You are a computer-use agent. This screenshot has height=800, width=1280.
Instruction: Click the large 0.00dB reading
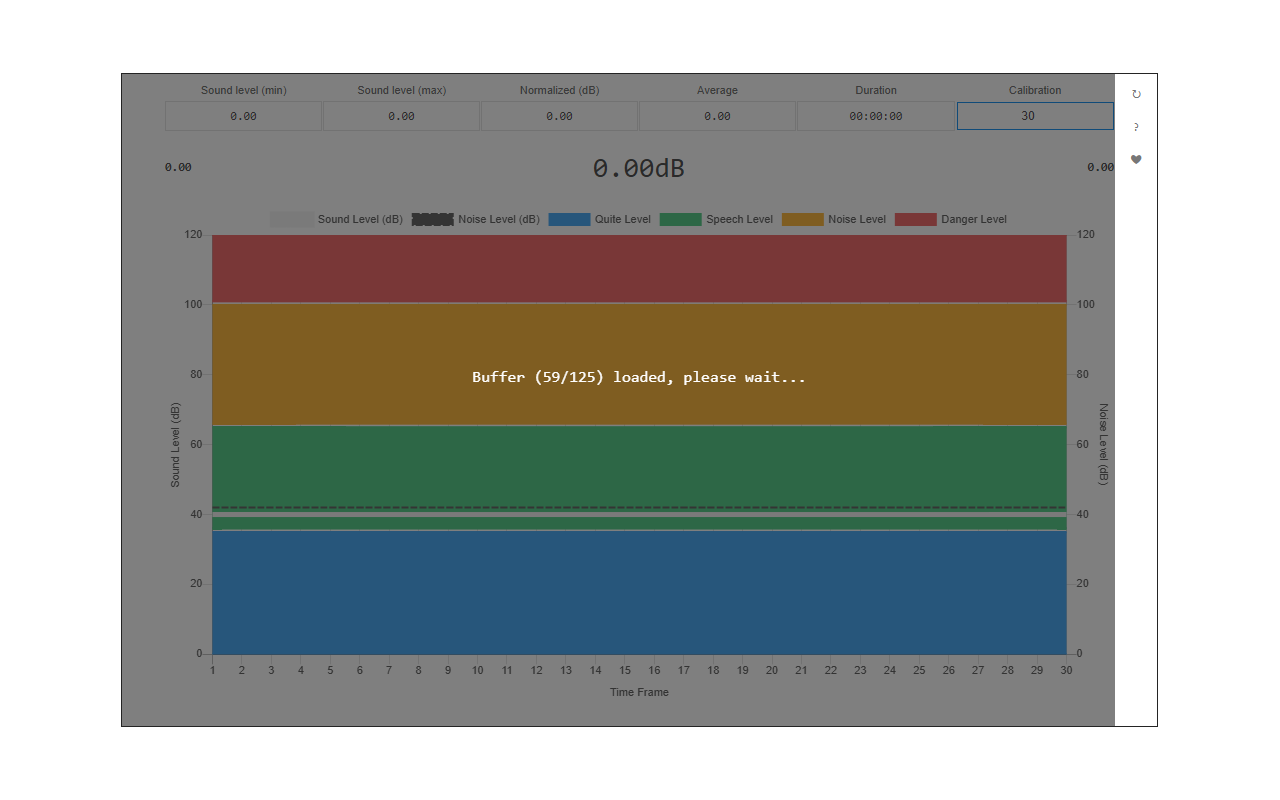coord(639,168)
